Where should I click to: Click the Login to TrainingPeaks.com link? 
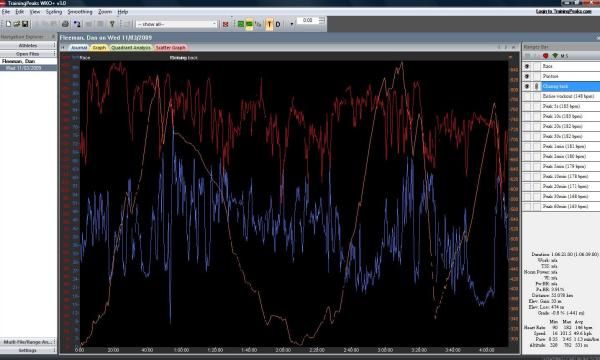coord(564,11)
